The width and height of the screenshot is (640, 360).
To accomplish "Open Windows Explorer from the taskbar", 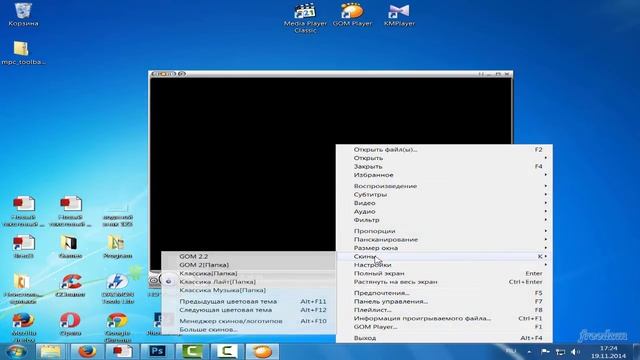I will tap(50, 351).
